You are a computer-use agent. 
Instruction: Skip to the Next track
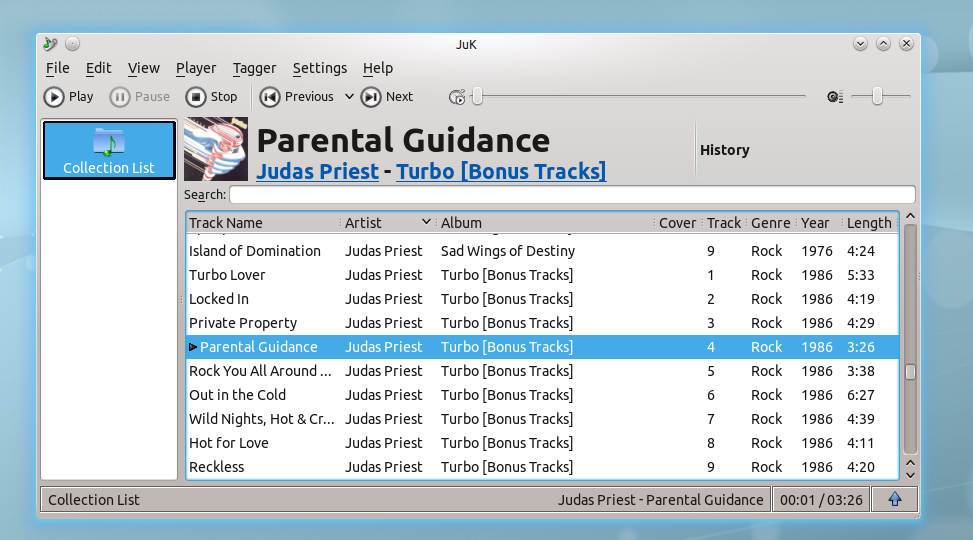pos(387,97)
